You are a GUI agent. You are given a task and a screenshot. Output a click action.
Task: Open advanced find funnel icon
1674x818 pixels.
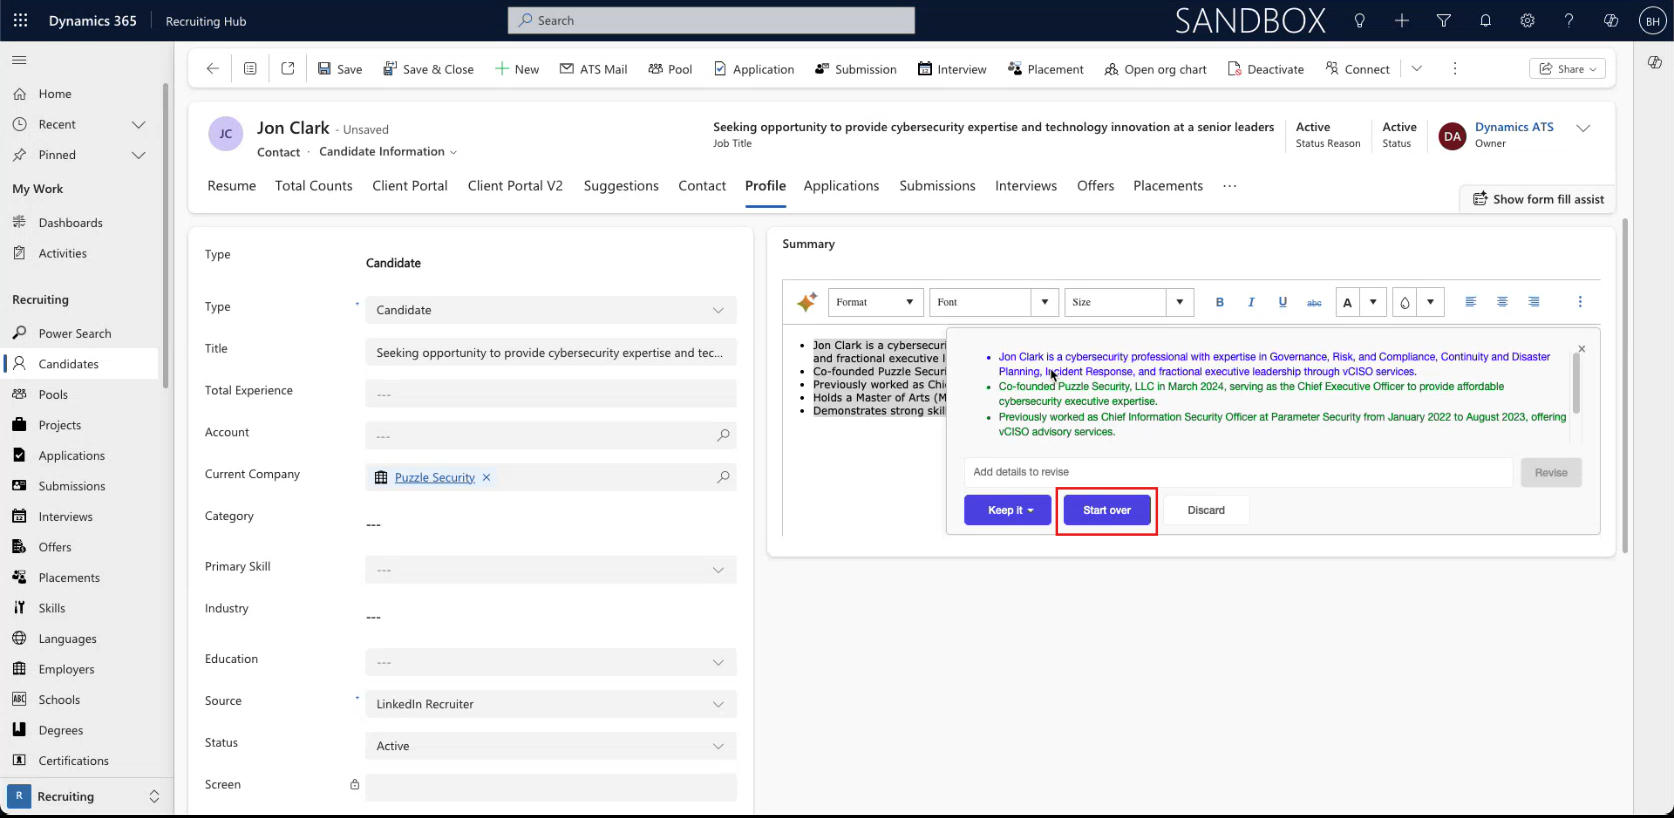[x=1443, y=20]
